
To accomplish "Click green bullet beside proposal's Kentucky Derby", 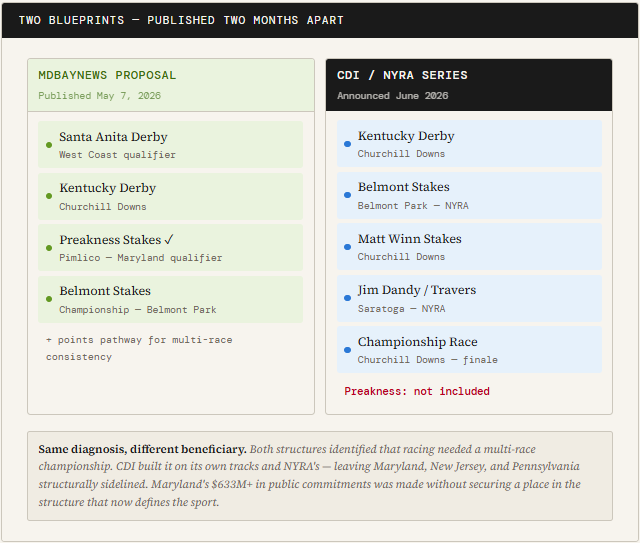I will click(49, 196).
